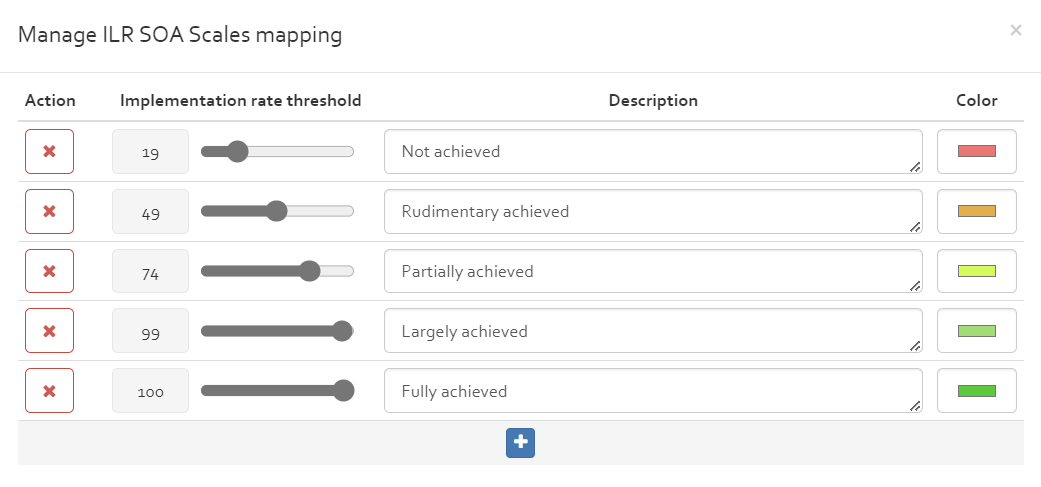Click the threshold value box showing 100

coord(151,391)
